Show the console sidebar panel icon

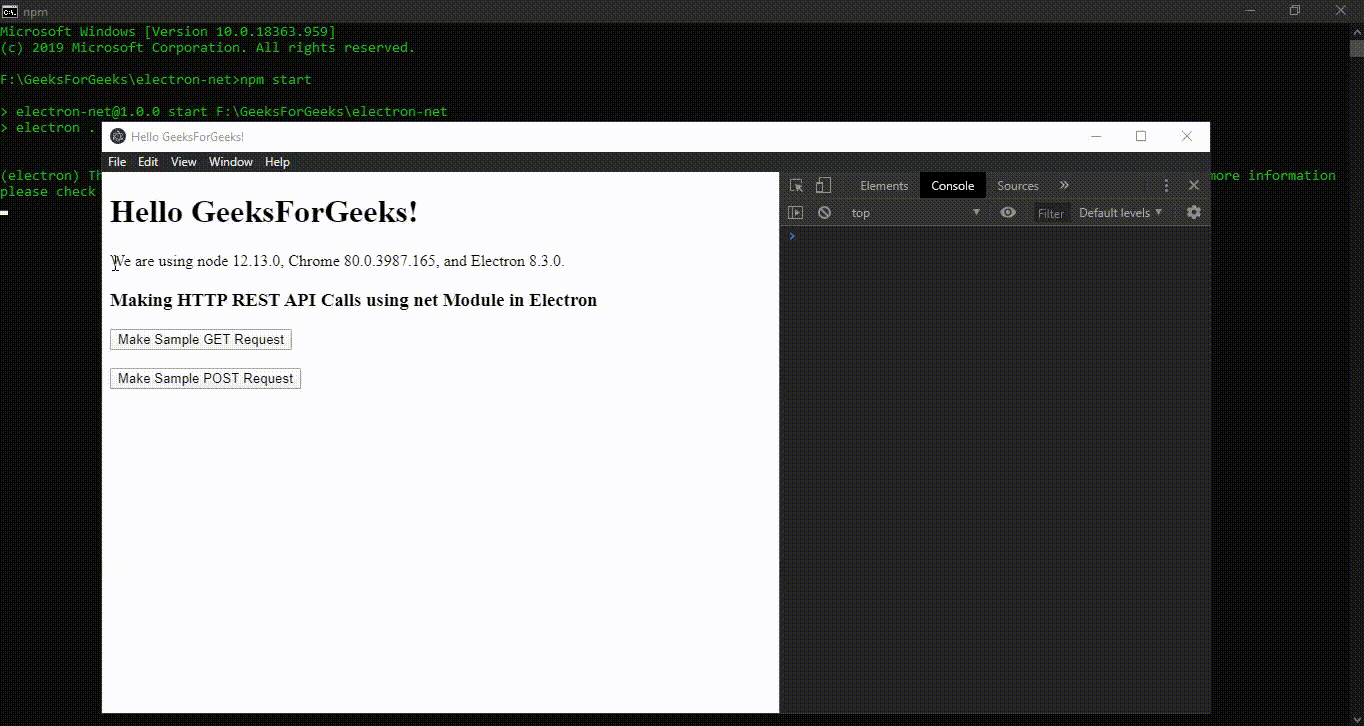click(796, 213)
